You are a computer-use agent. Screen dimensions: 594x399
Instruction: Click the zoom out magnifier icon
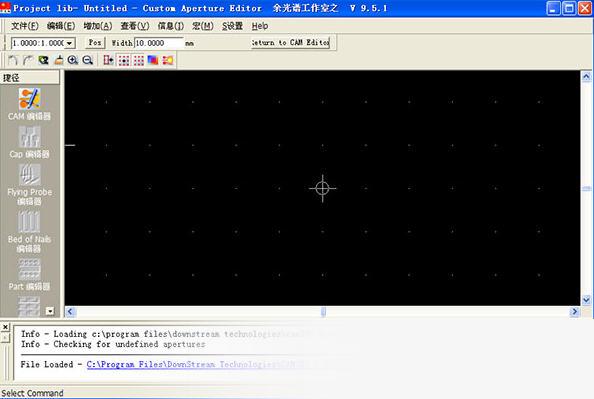(88, 60)
